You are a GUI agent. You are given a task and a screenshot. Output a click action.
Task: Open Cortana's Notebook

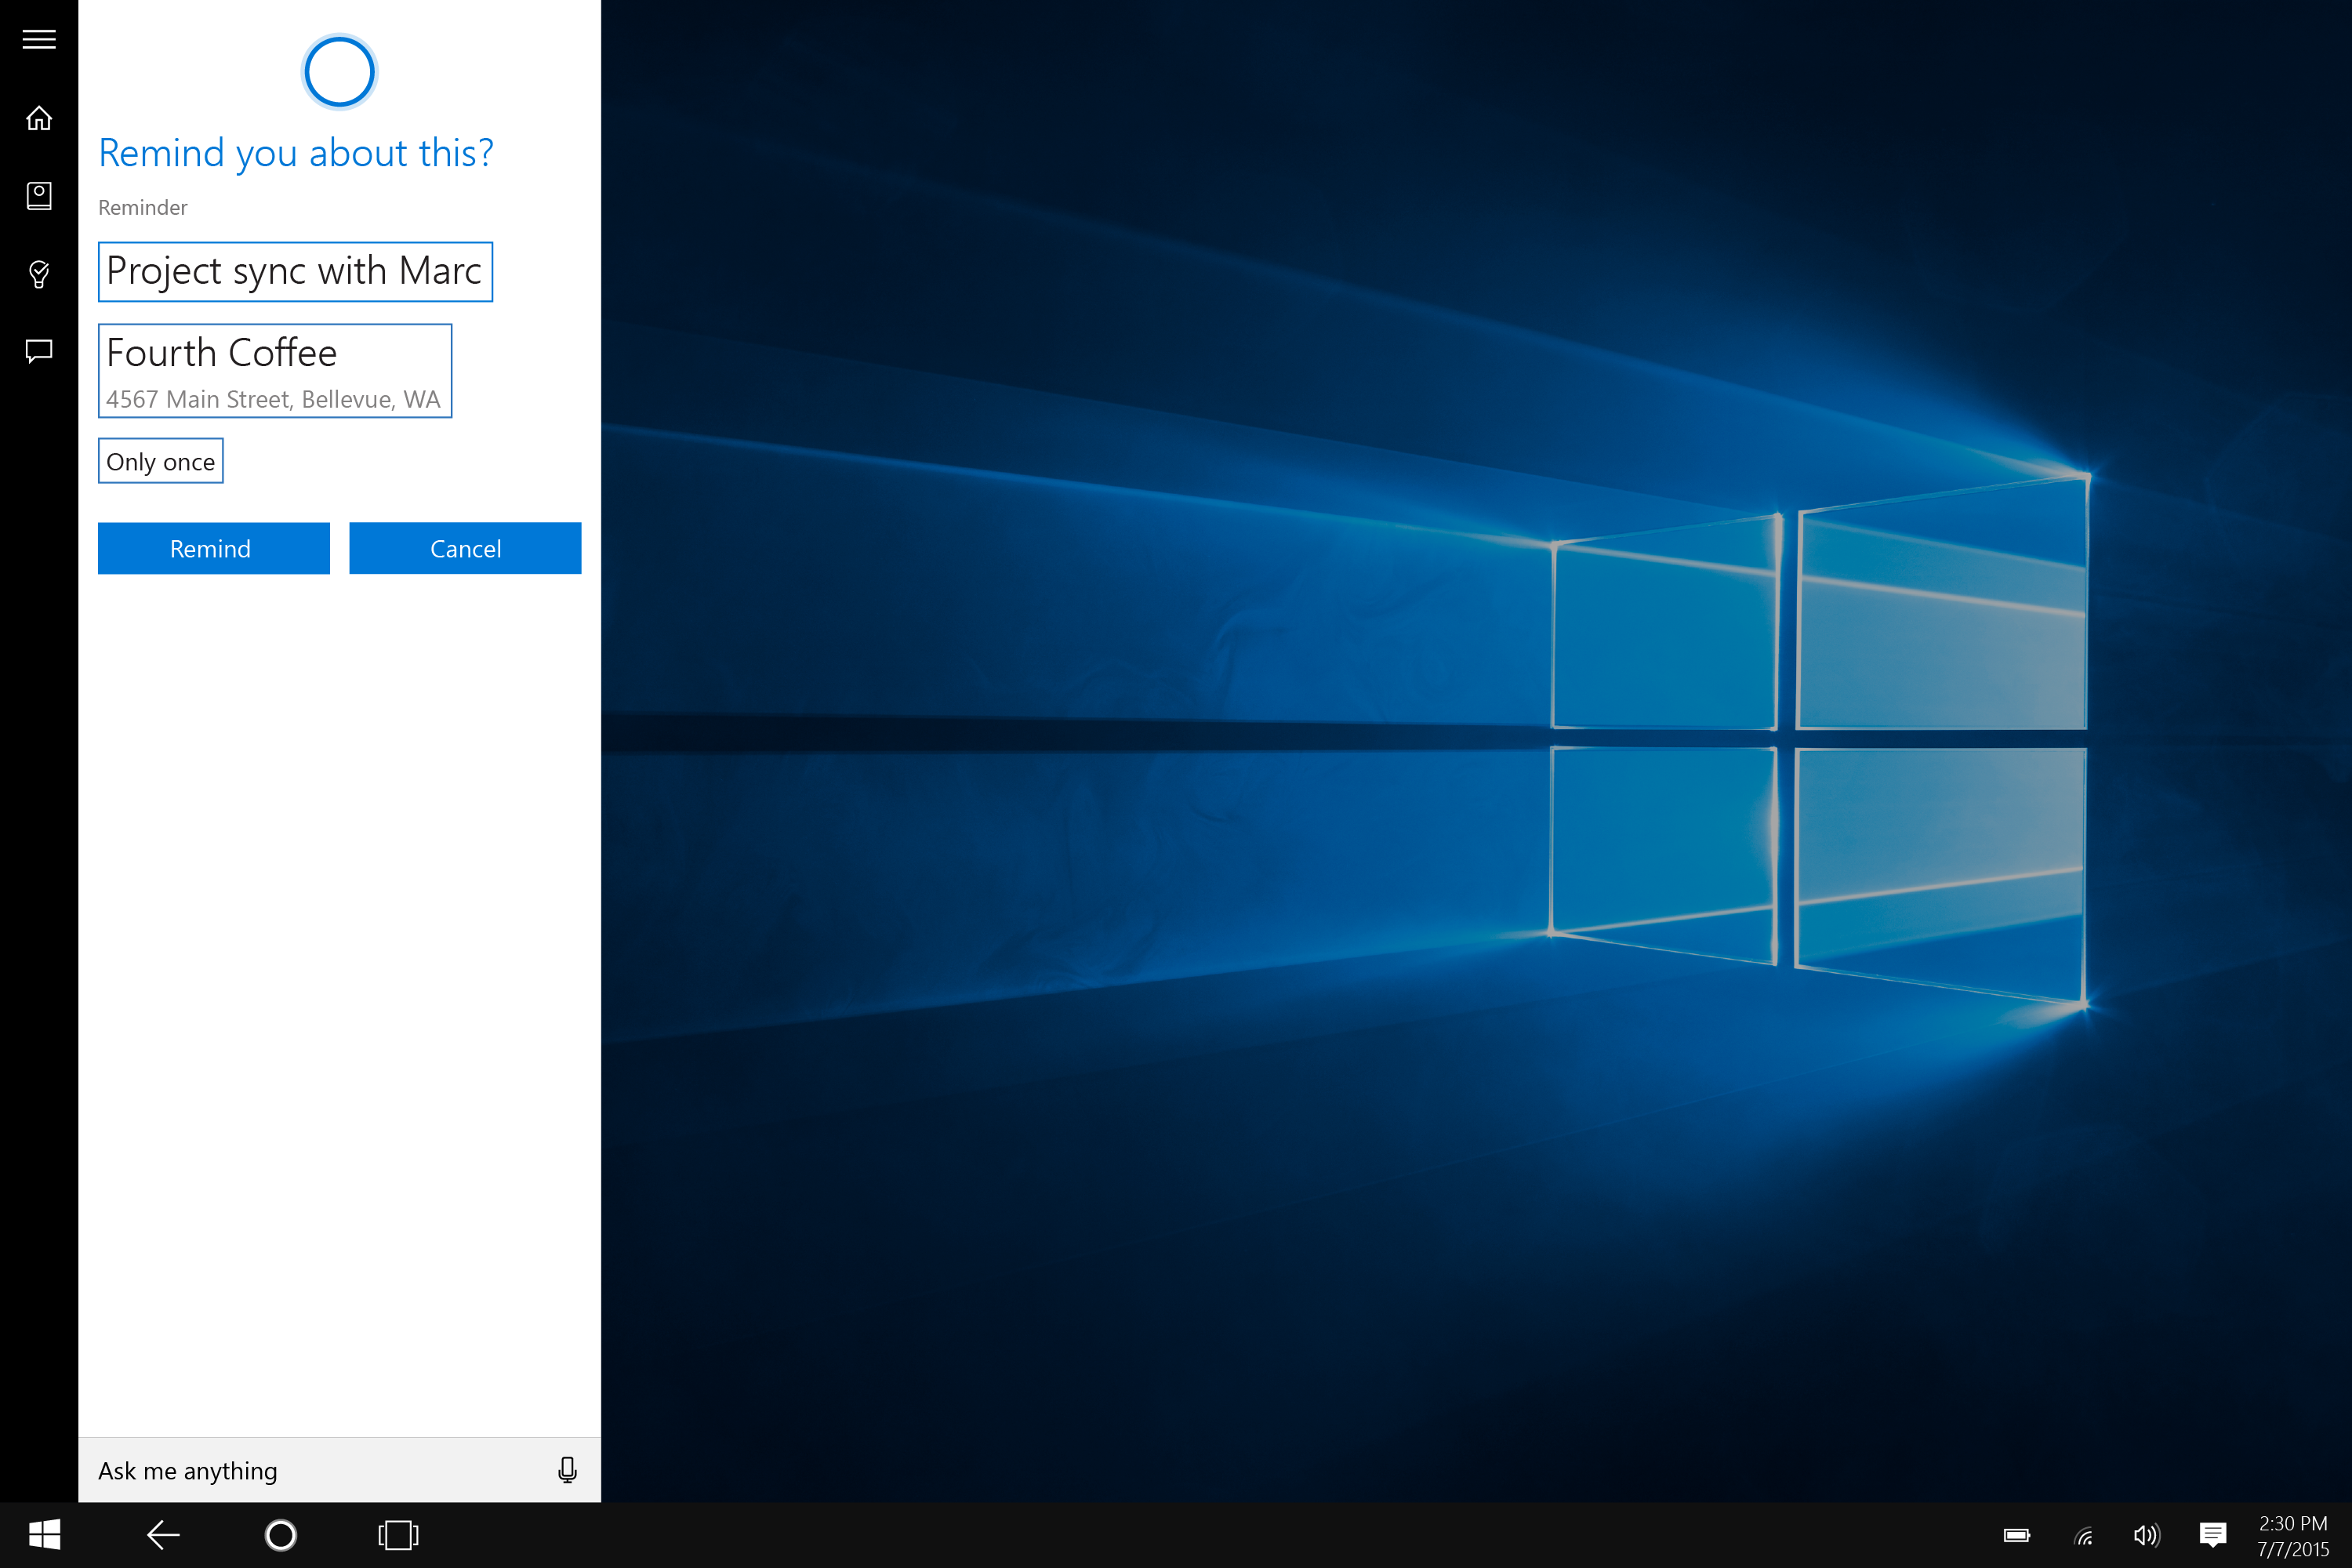pos(38,196)
